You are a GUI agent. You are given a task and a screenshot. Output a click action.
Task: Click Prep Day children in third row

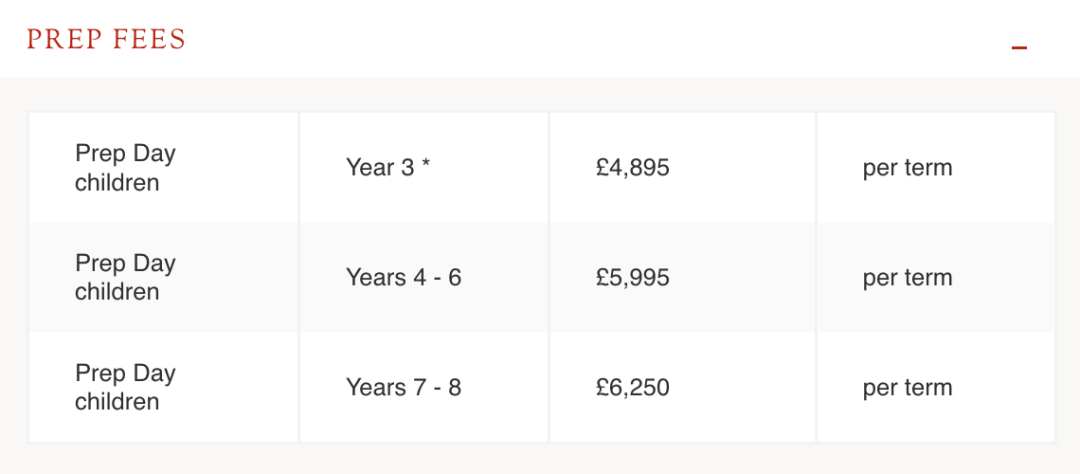pyautogui.click(x=125, y=388)
